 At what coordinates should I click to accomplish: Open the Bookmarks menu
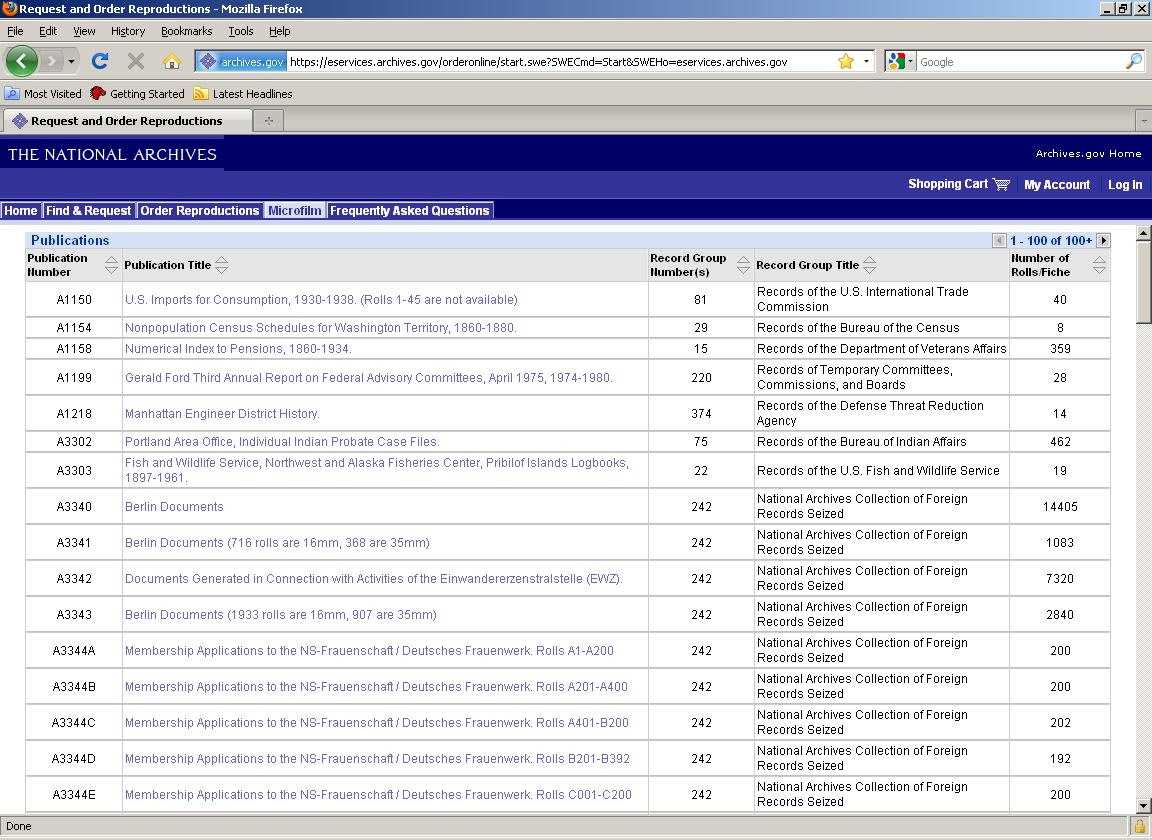[187, 31]
